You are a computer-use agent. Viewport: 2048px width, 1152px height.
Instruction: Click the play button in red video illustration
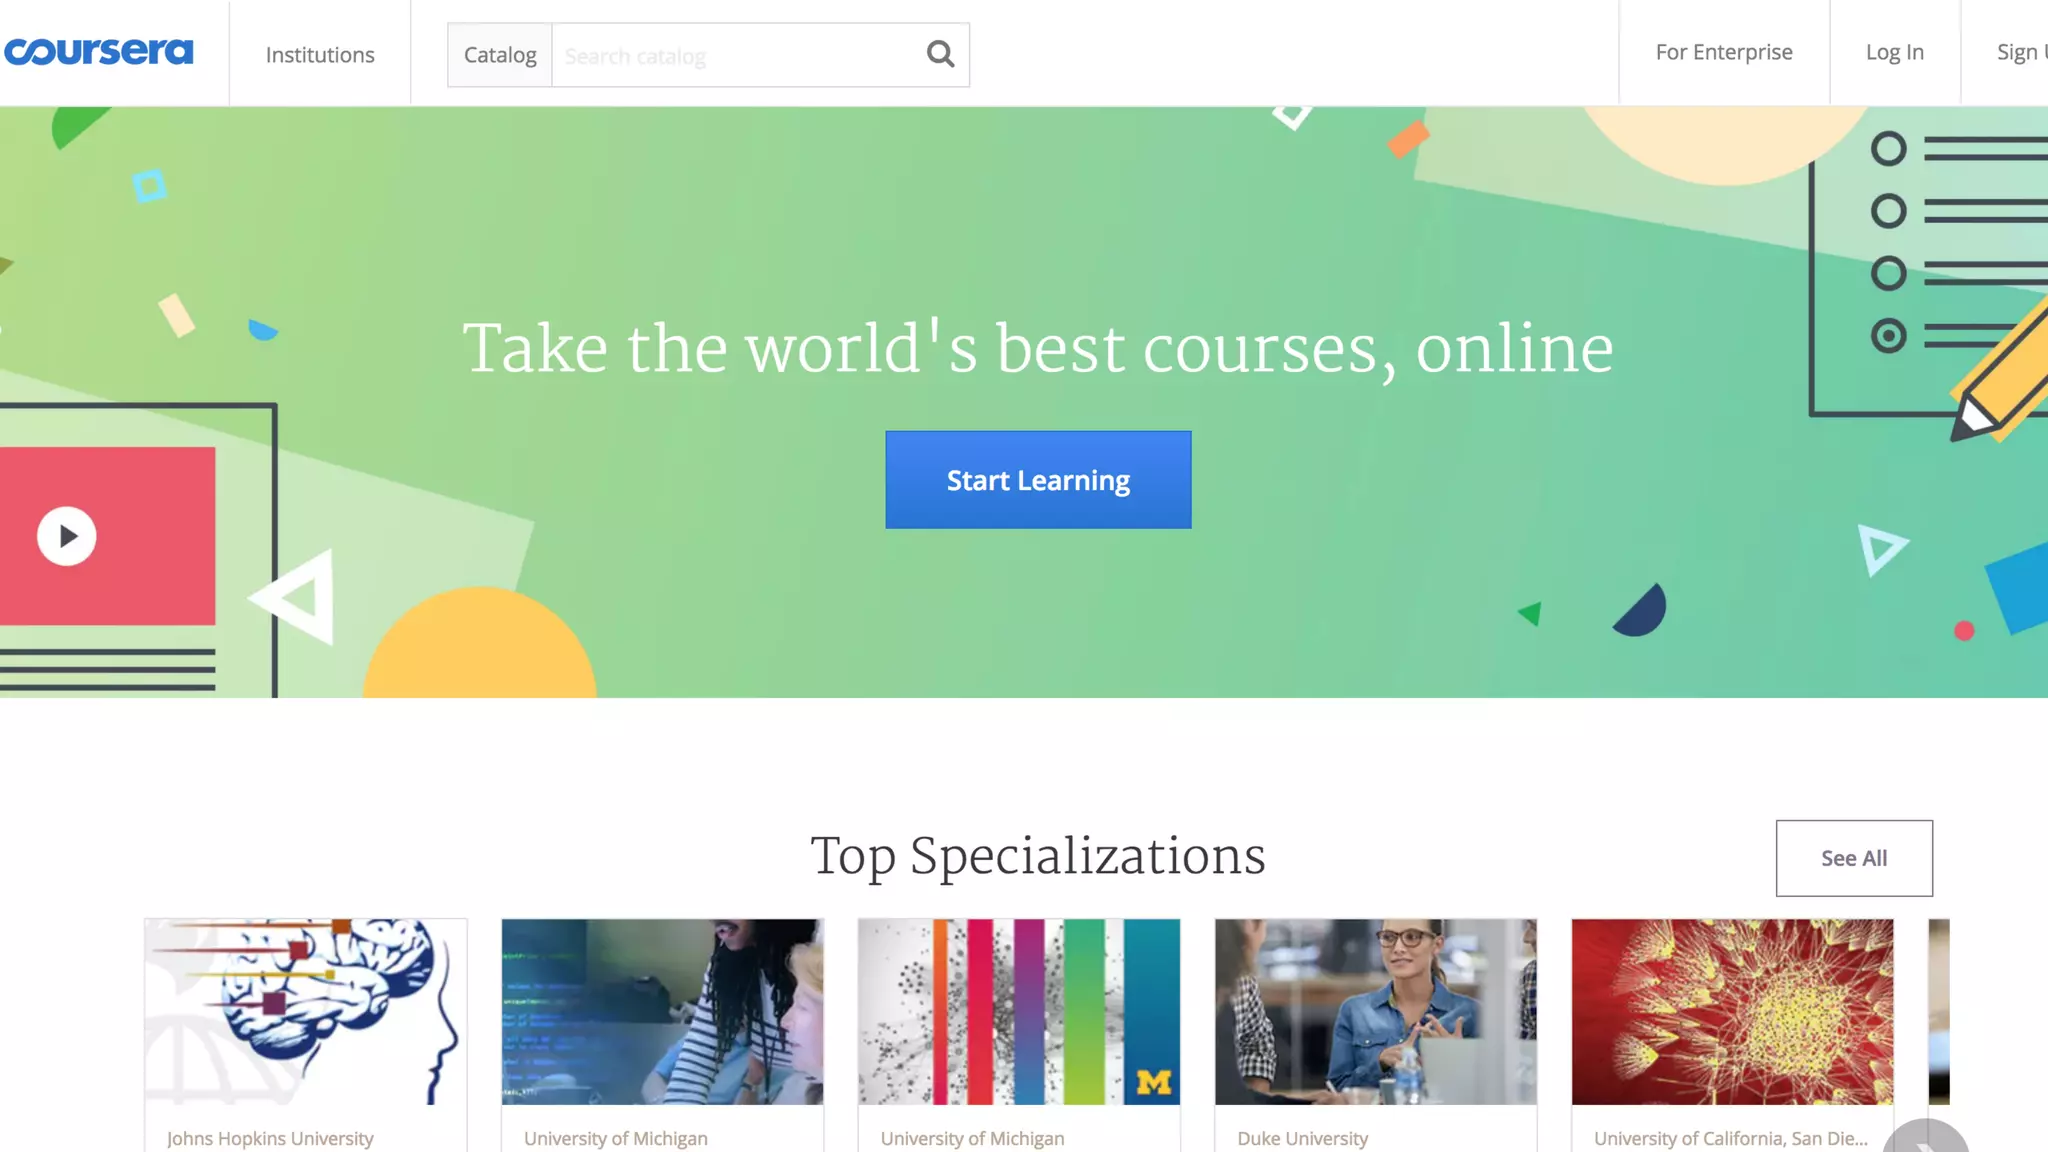[x=67, y=537]
